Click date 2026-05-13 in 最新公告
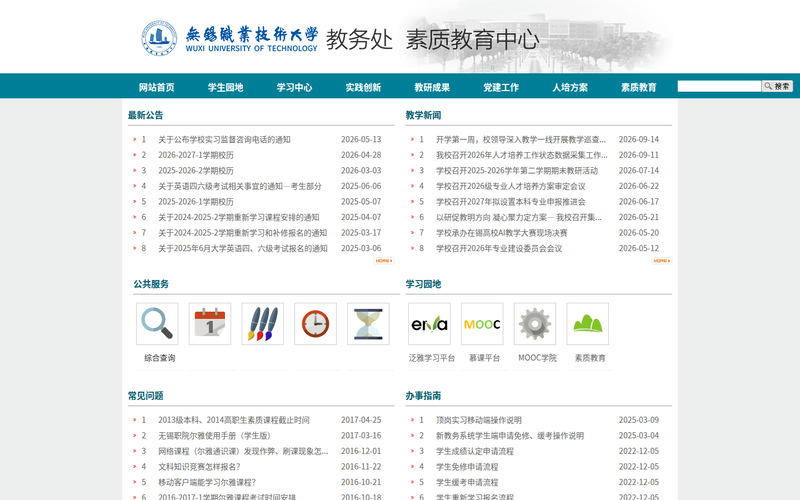This screenshot has width=800, height=500. click(361, 139)
